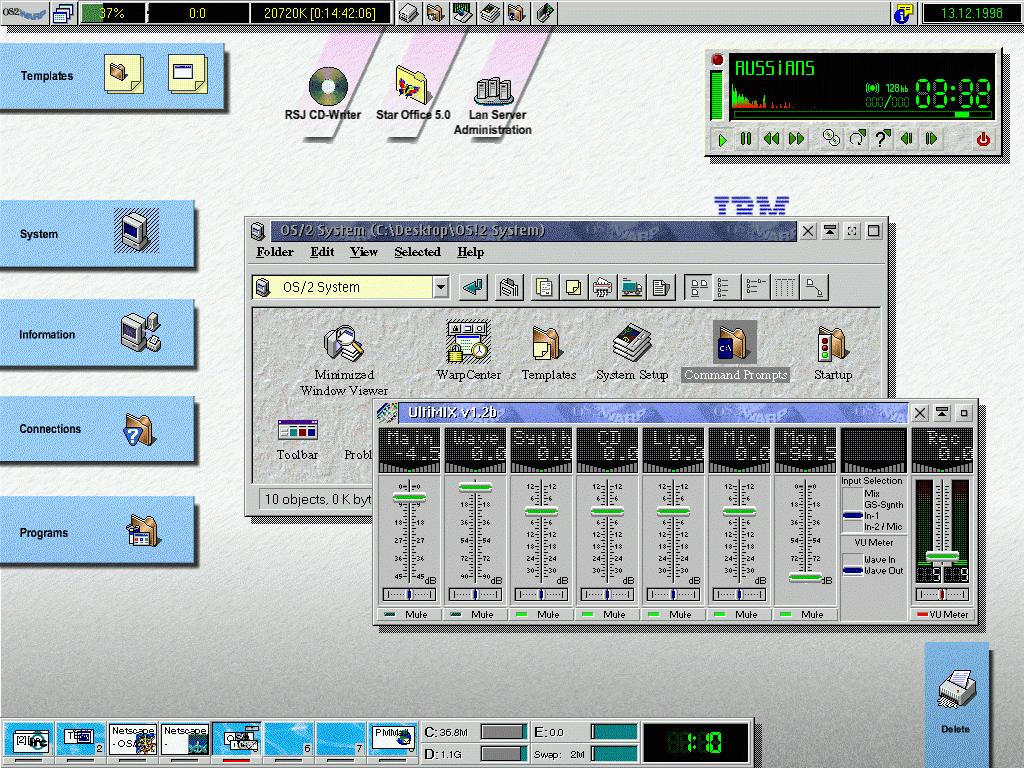Open the System Setup icon
Screen dimensions: 1024x768
pos(632,343)
